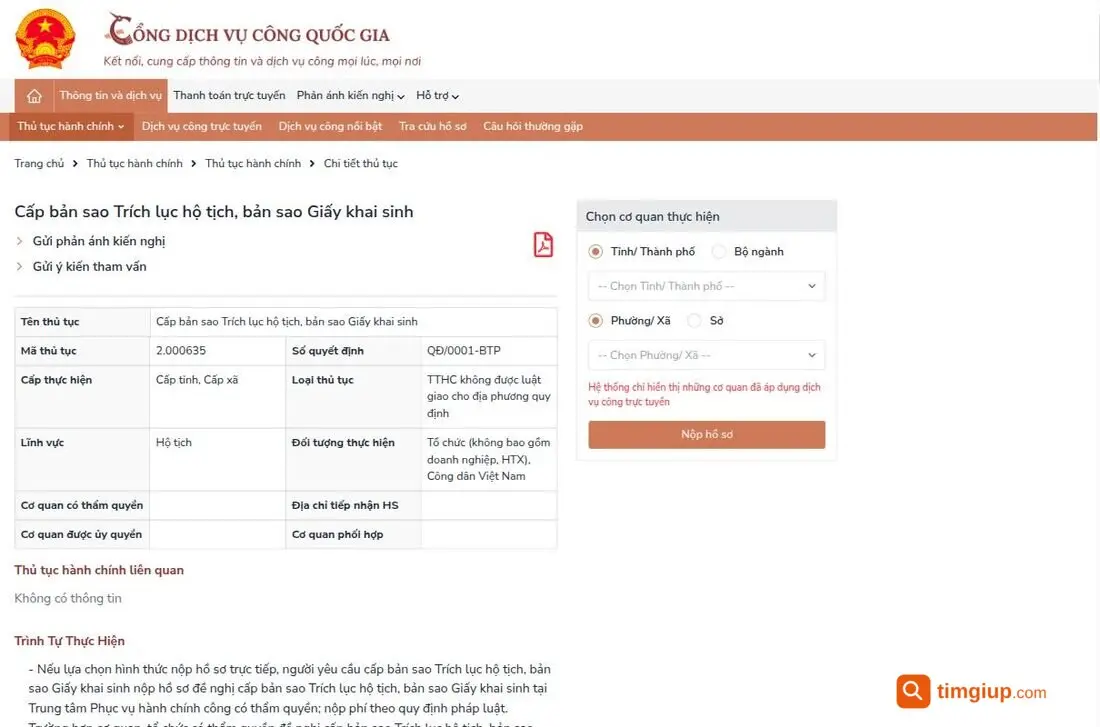Screen dimensions: 1100x727
Task: Go to Dịch vụ công trực tuyến
Action: [x=201, y=126]
